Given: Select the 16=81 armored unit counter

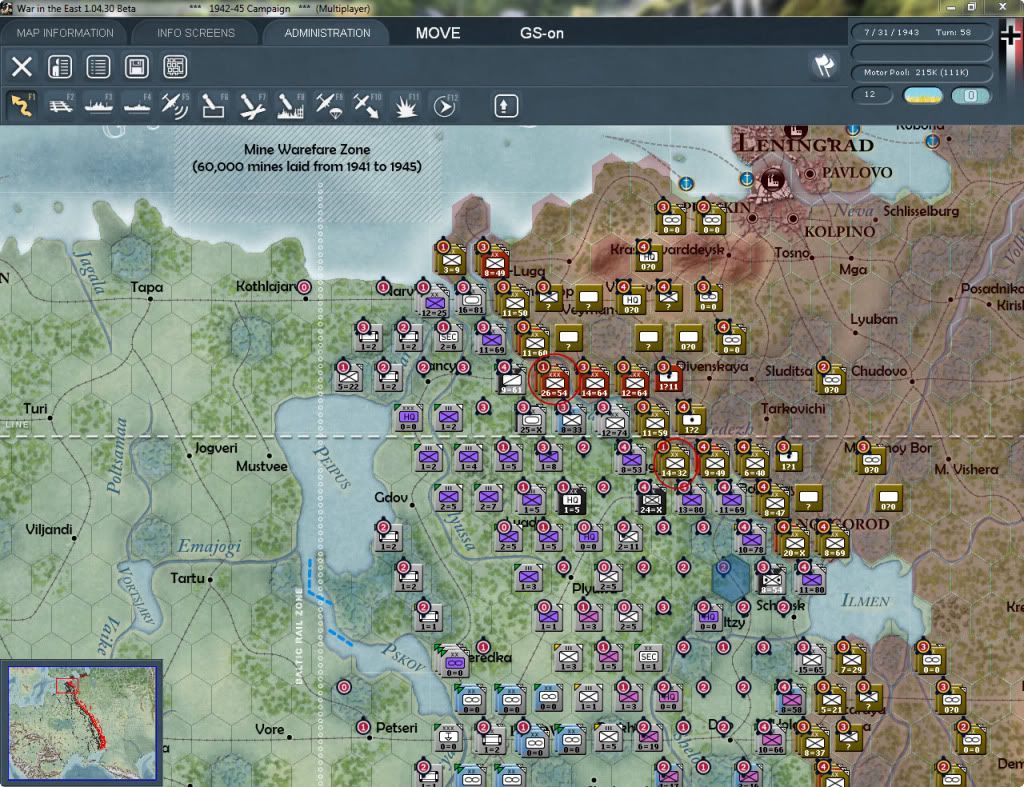Looking at the screenshot, I should point(471,300).
